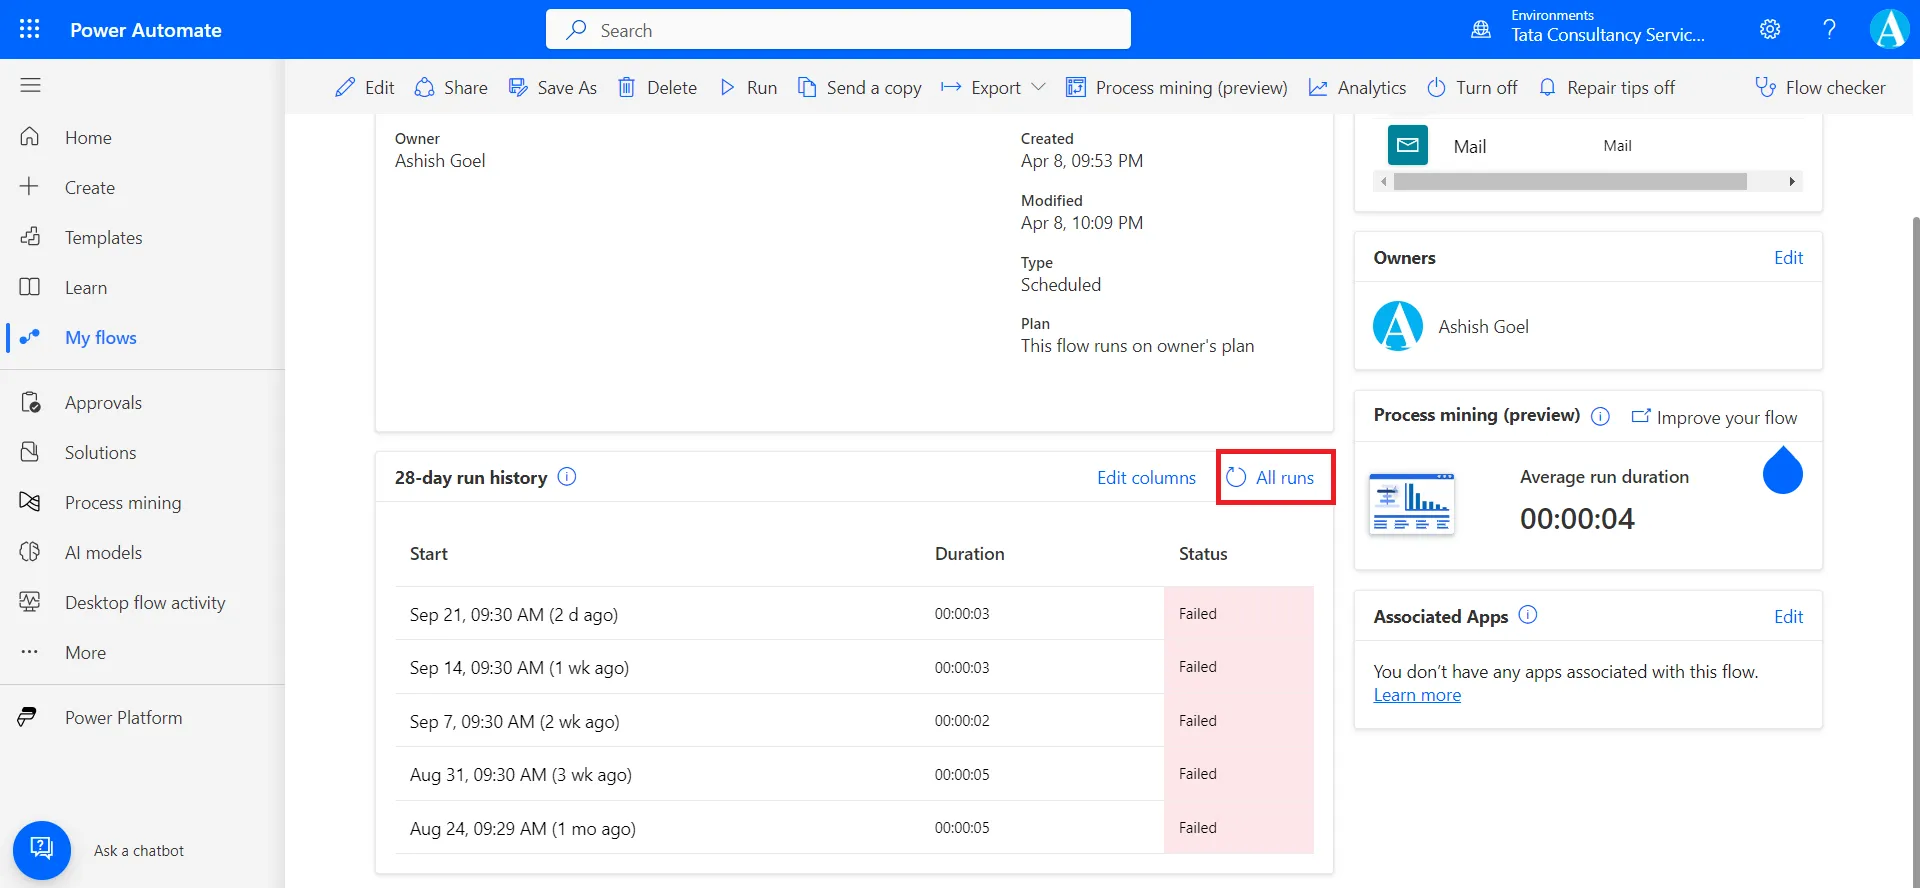Click Export in the toolbar
This screenshot has width=1920, height=888.
point(981,87)
